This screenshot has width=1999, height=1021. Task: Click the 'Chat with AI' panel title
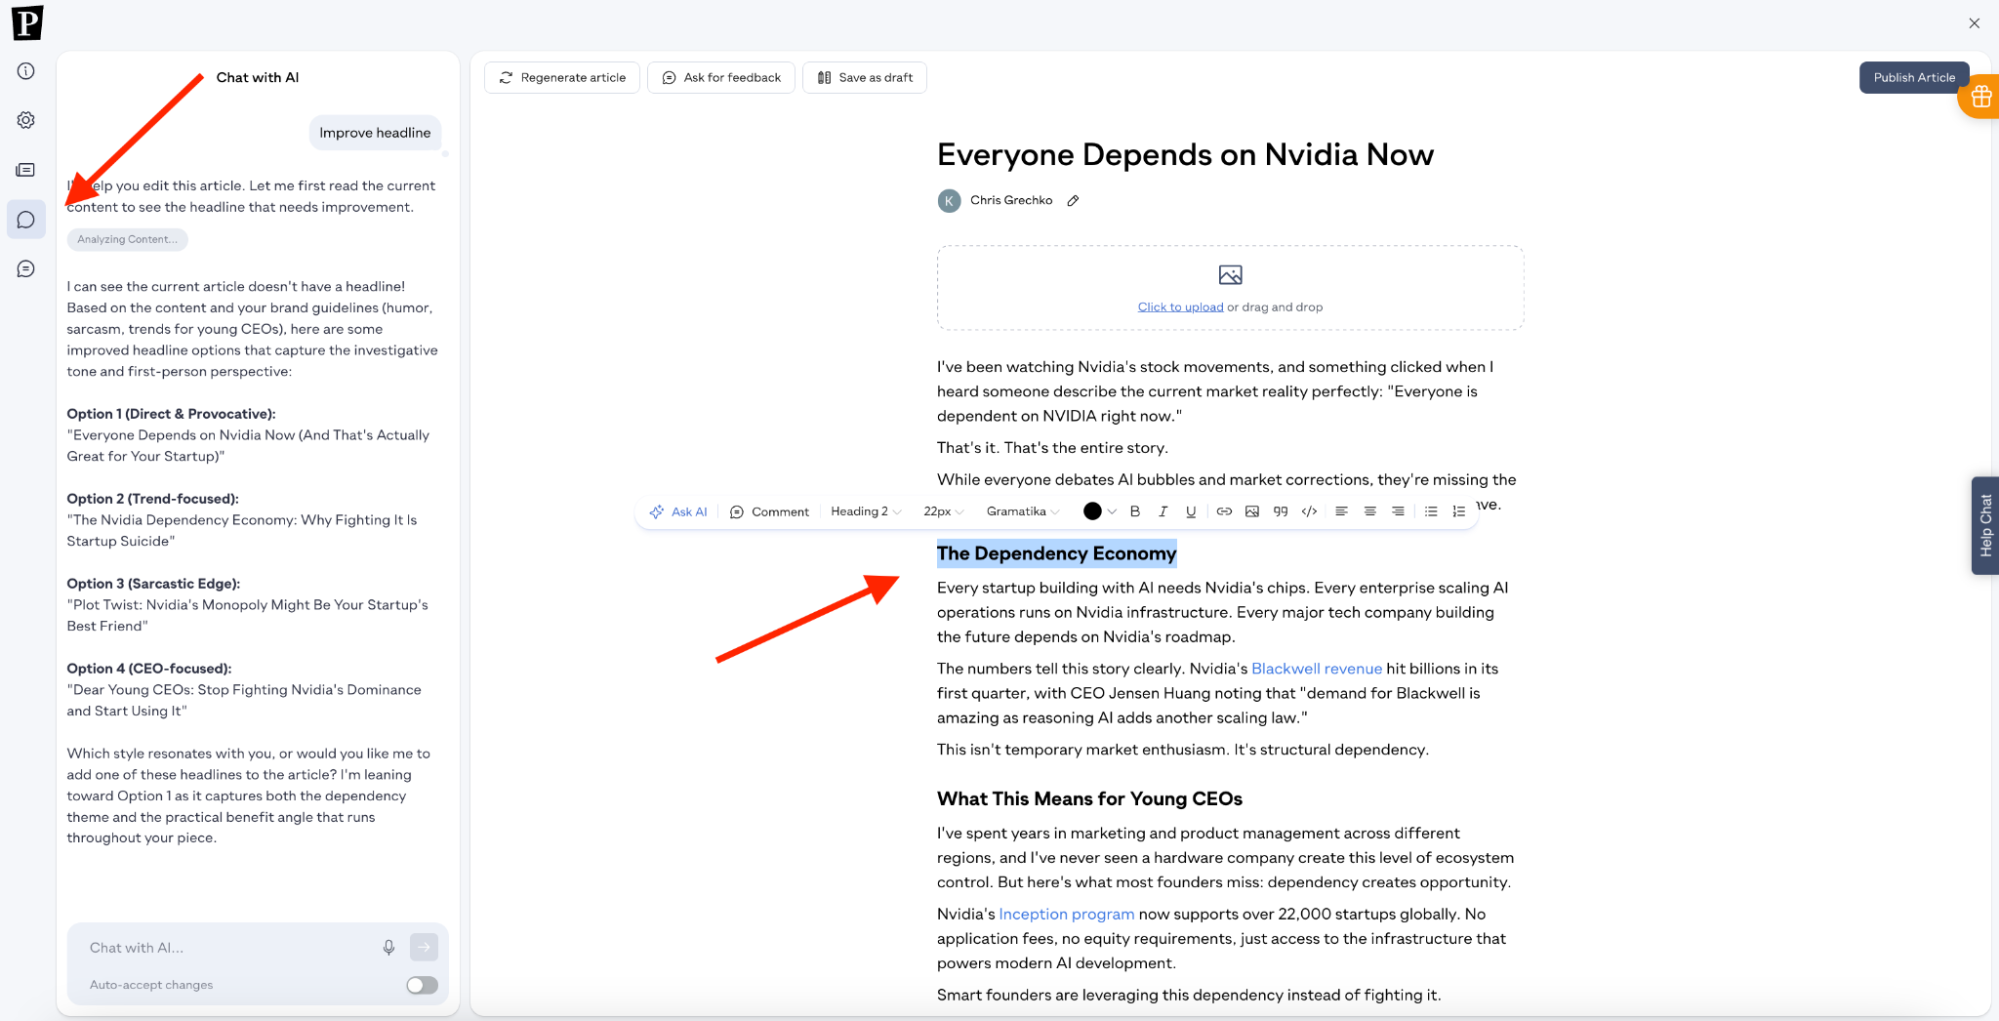click(257, 77)
